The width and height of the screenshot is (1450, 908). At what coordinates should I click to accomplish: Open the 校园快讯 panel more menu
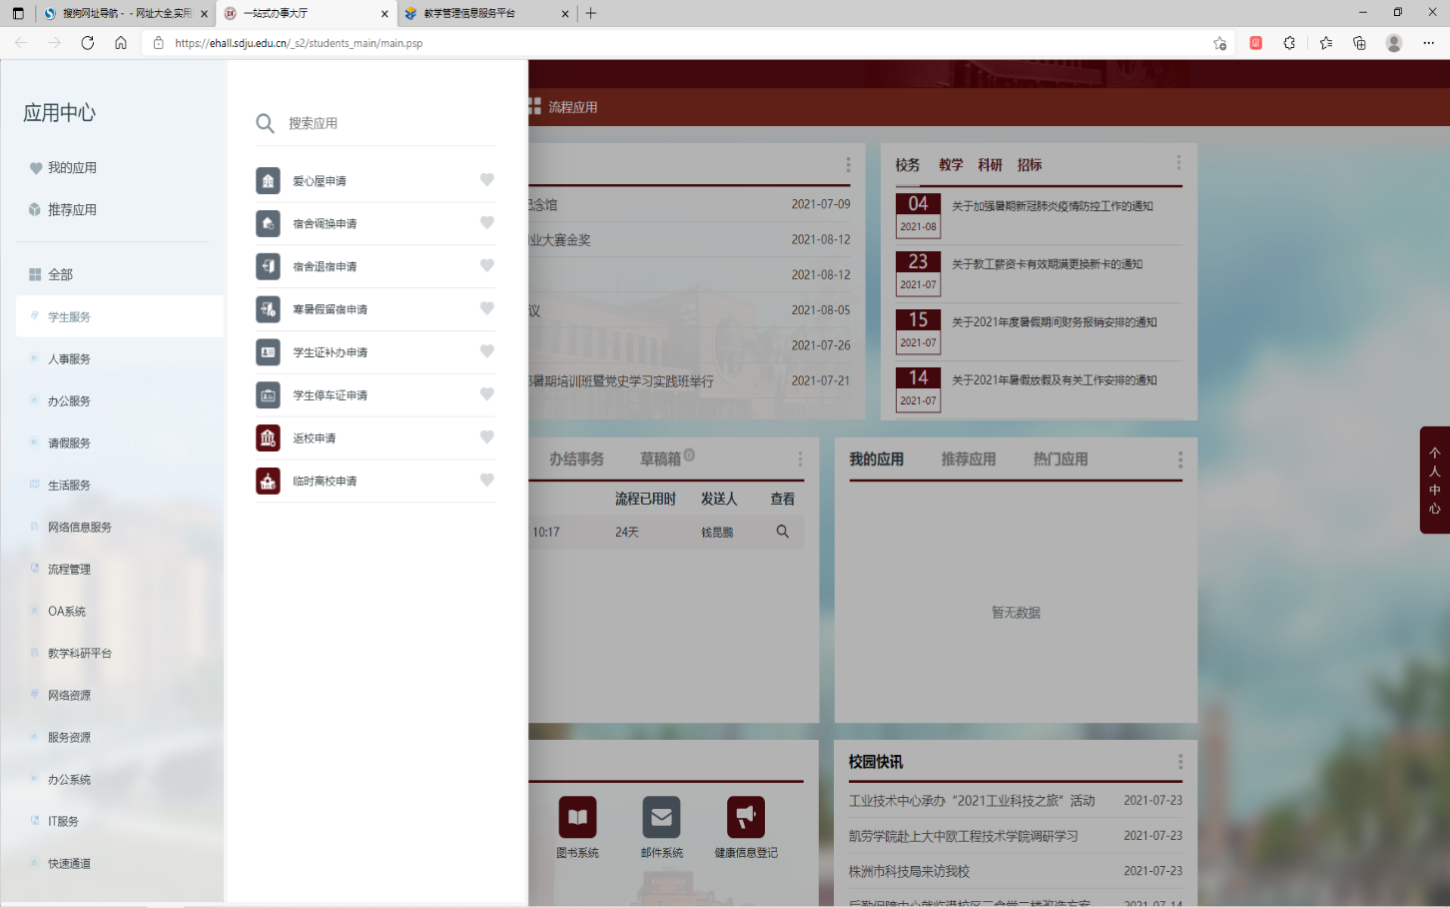coord(1180,762)
